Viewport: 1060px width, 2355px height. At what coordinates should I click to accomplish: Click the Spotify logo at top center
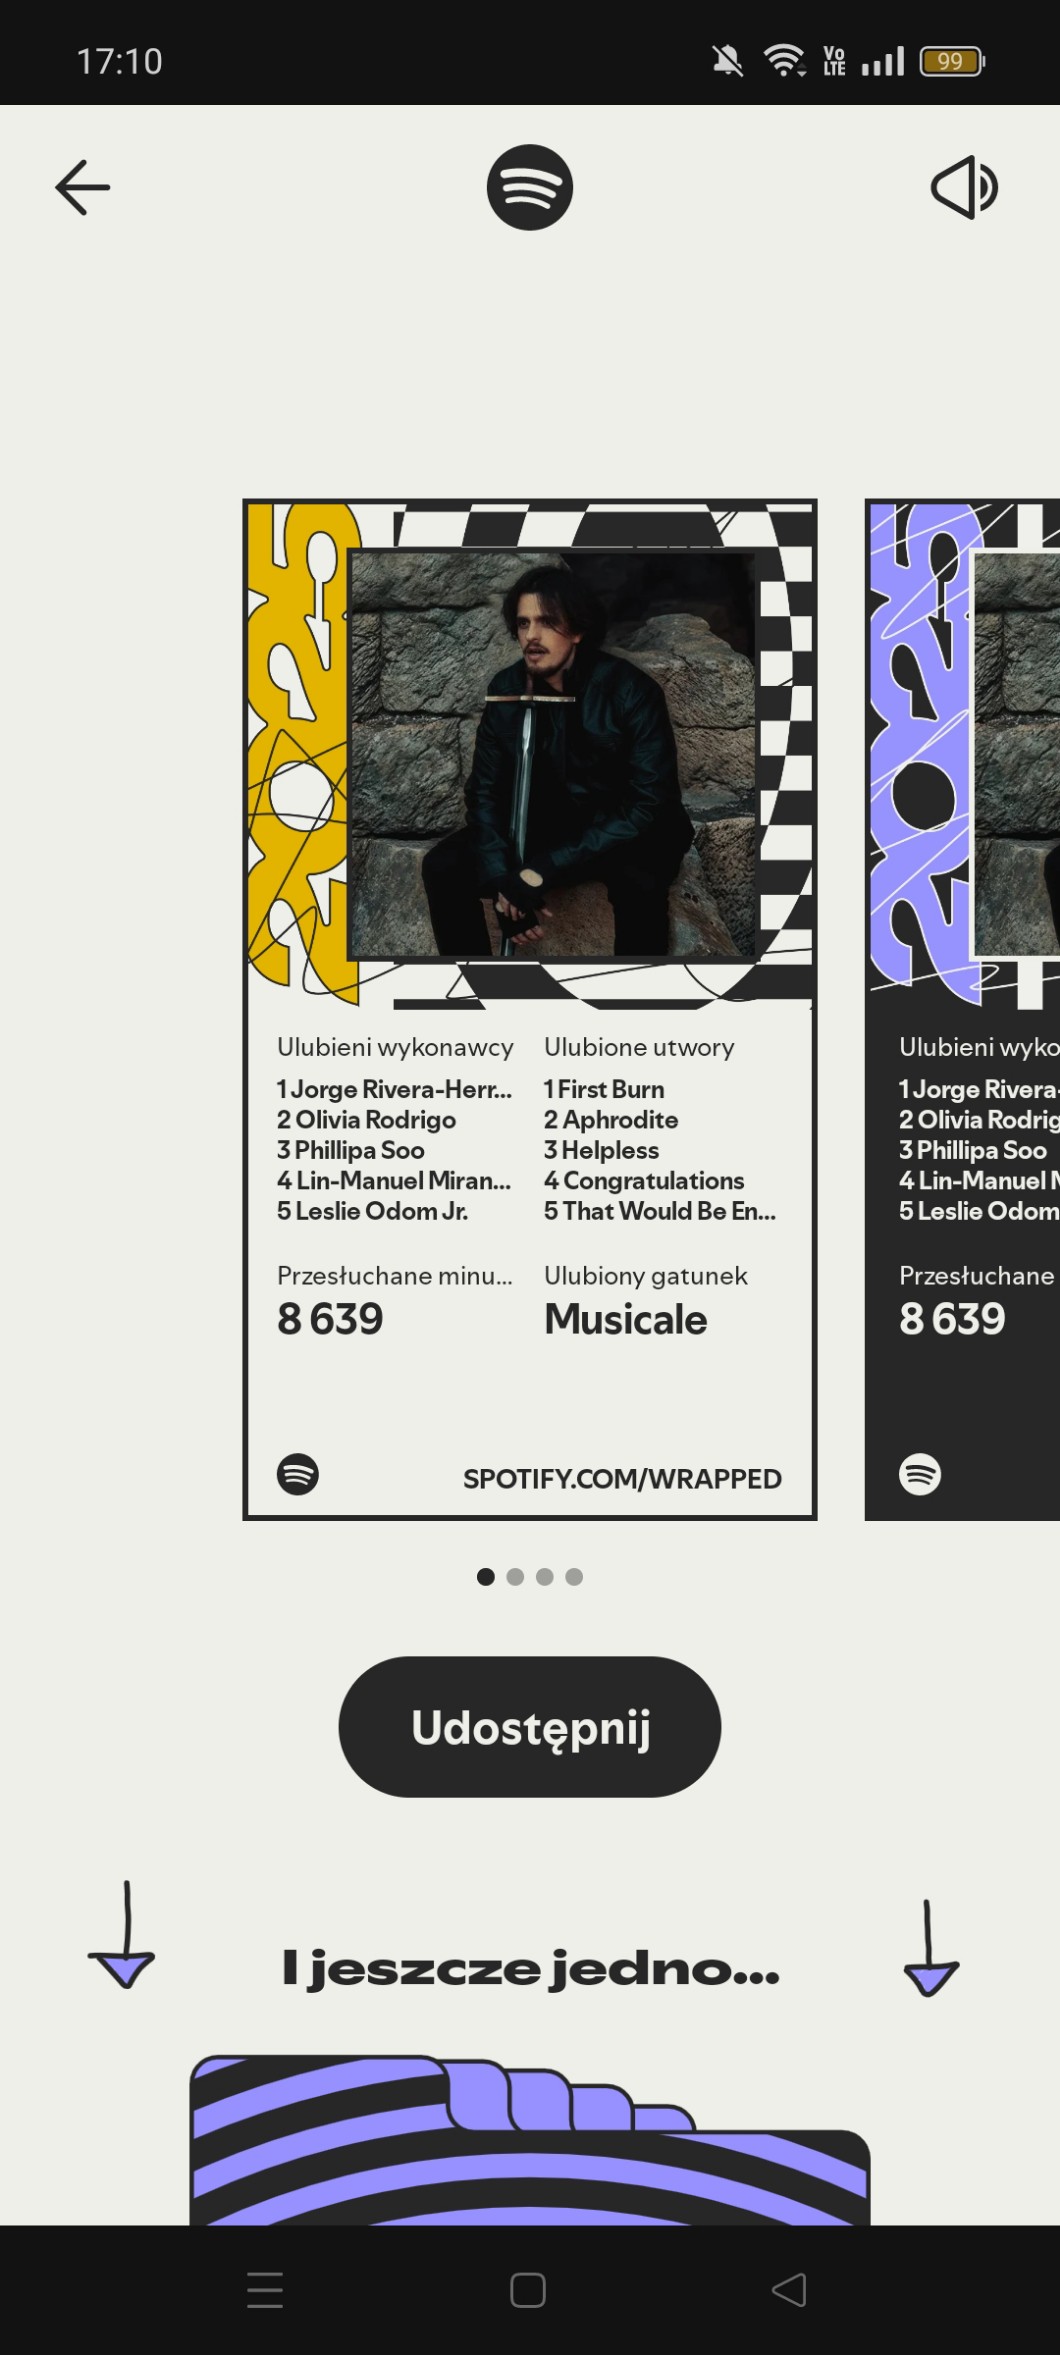tap(530, 187)
